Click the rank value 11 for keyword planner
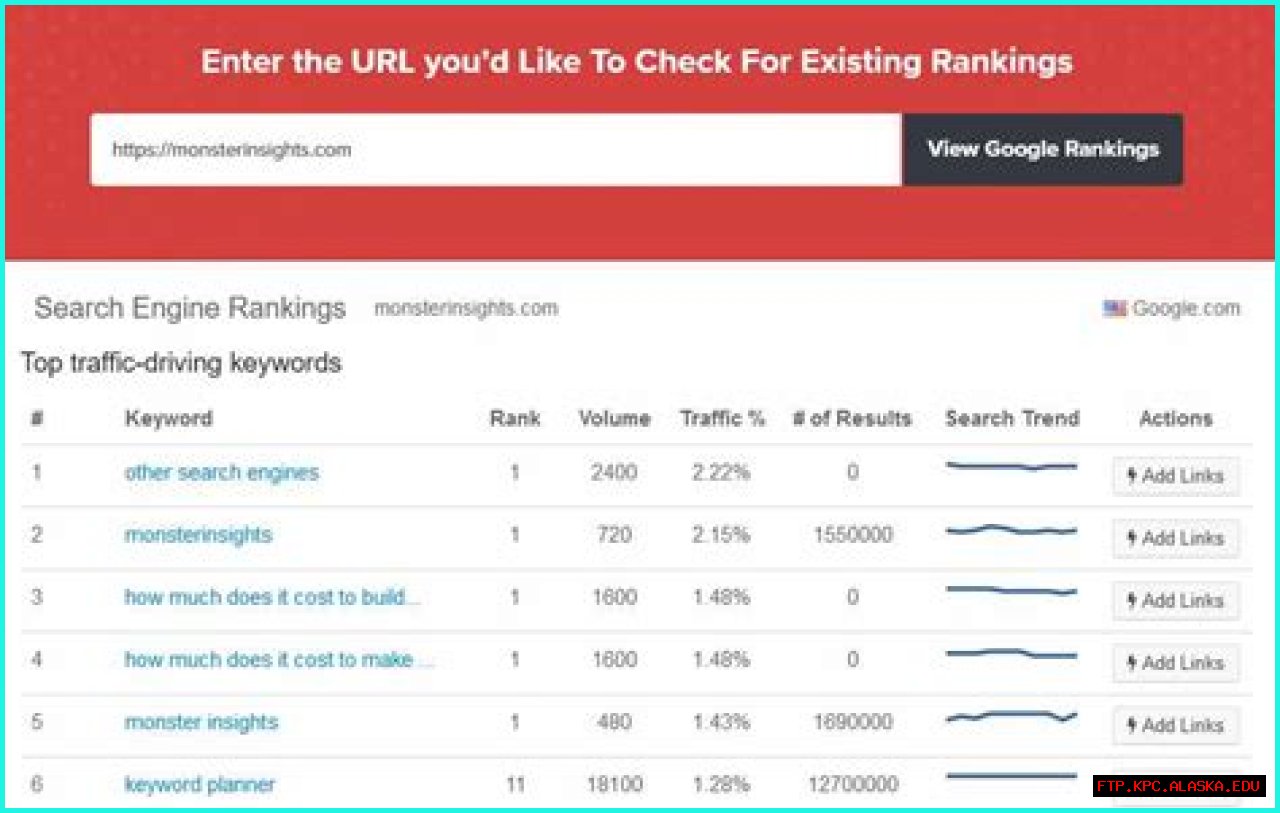 pos(515,784)
